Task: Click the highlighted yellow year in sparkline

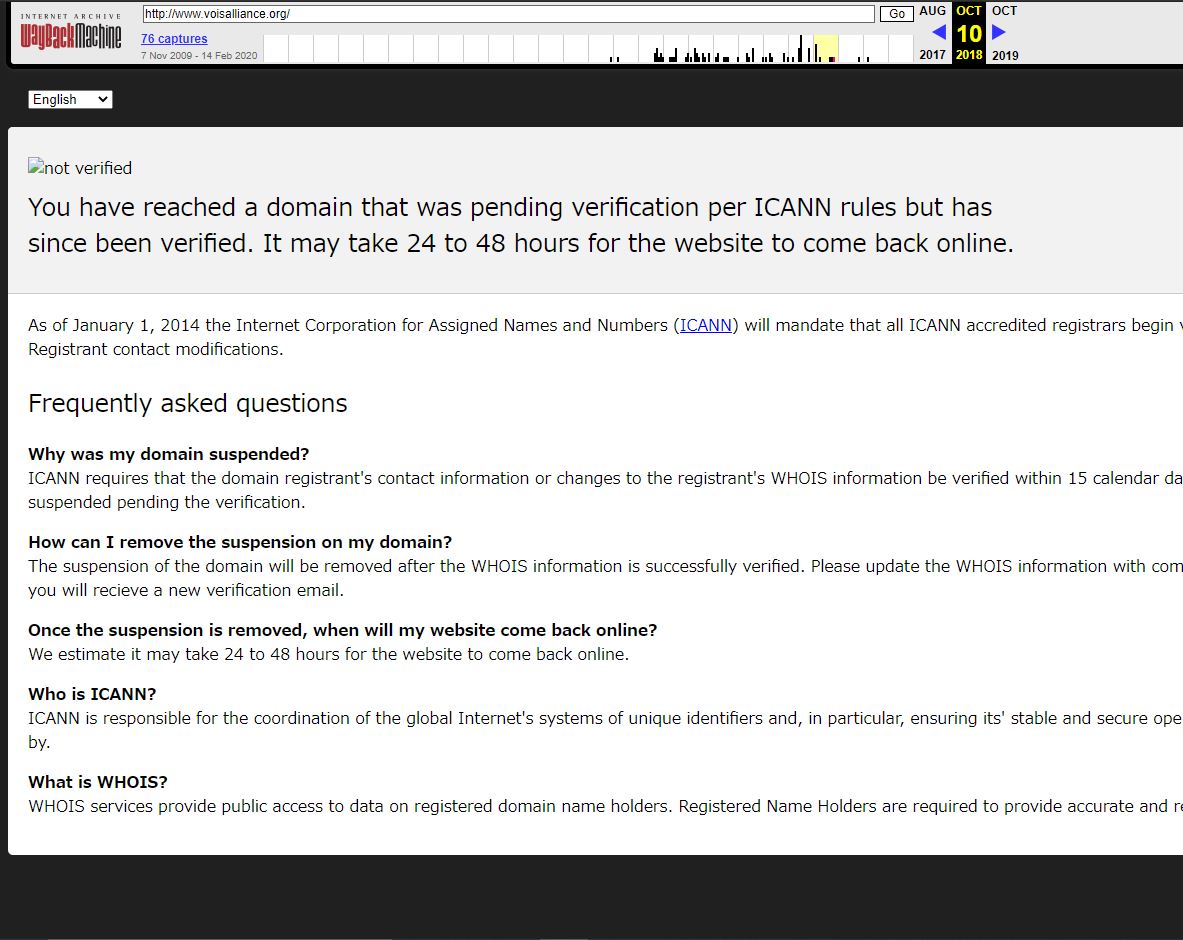Action: click(826, 48)
